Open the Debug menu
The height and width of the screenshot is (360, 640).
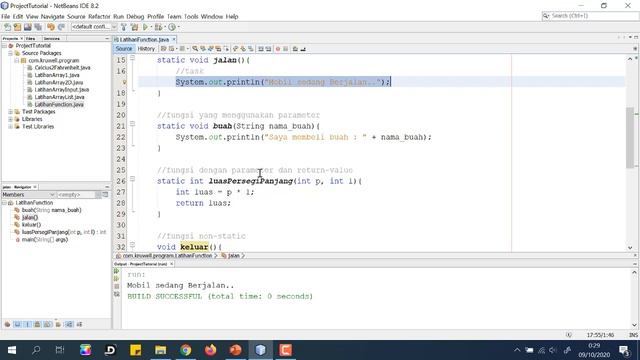[x=135, y=16]
